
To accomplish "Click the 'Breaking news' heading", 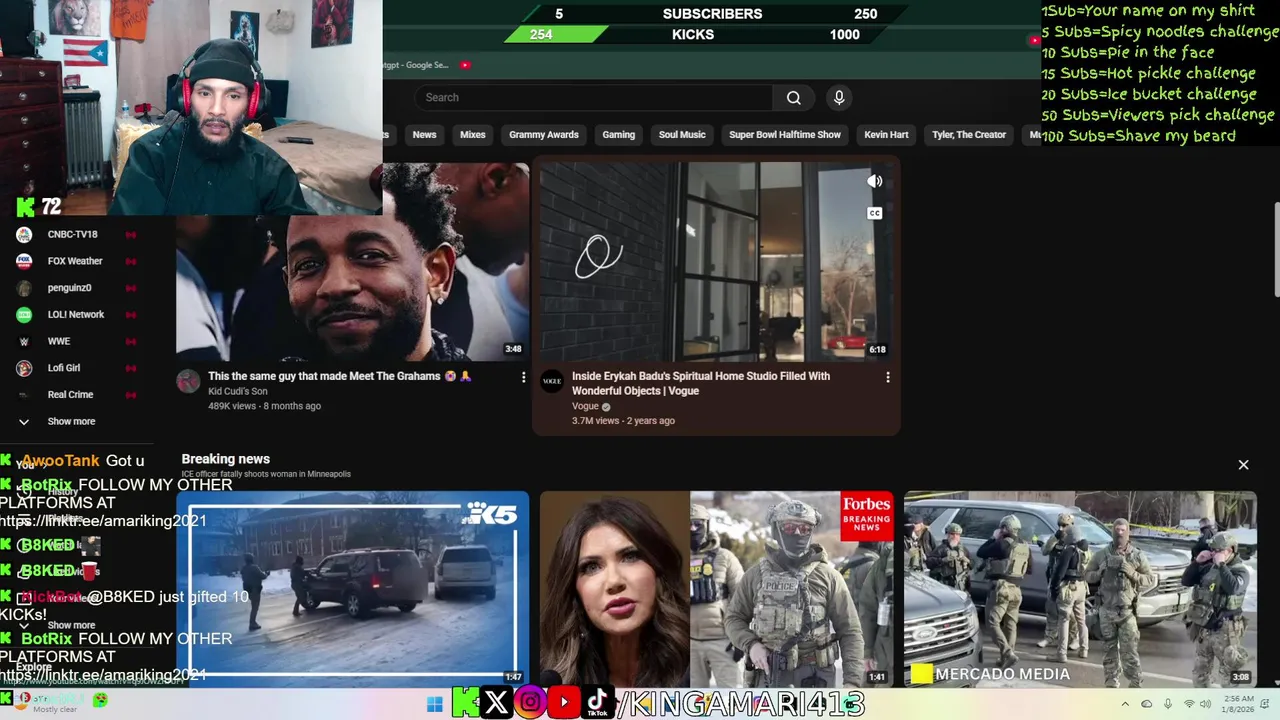I will tap(226, 459).
